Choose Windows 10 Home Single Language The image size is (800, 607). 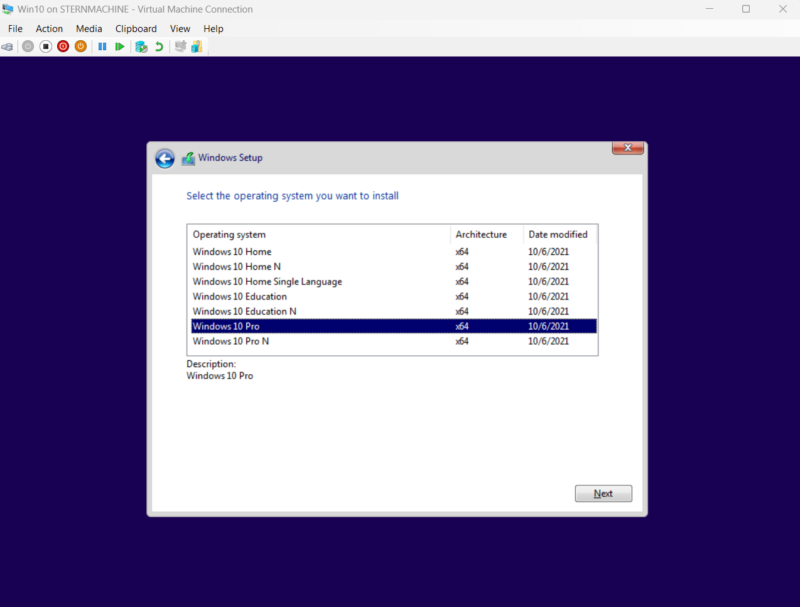pos(393,282)
